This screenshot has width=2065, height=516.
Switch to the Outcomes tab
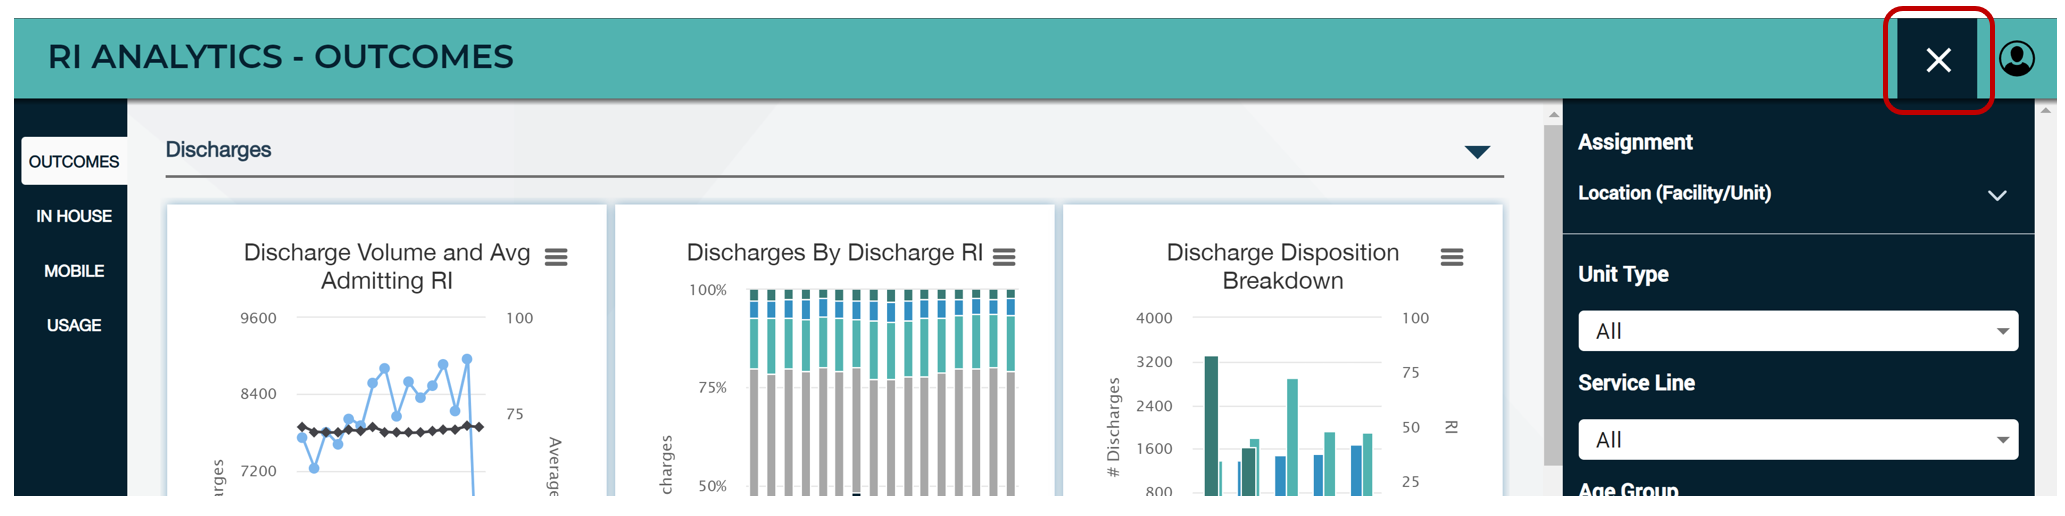point(74,162)
